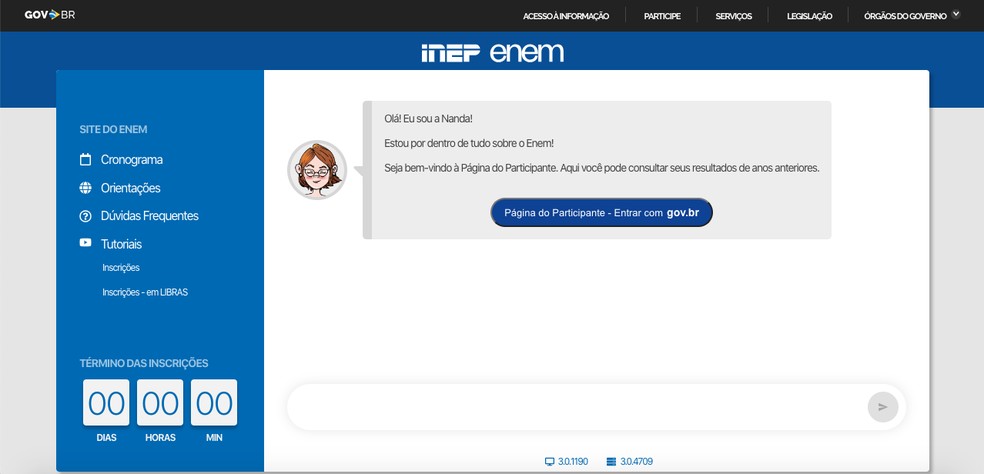Click the 'SITE DO ENEM' heading

point(114,129)
